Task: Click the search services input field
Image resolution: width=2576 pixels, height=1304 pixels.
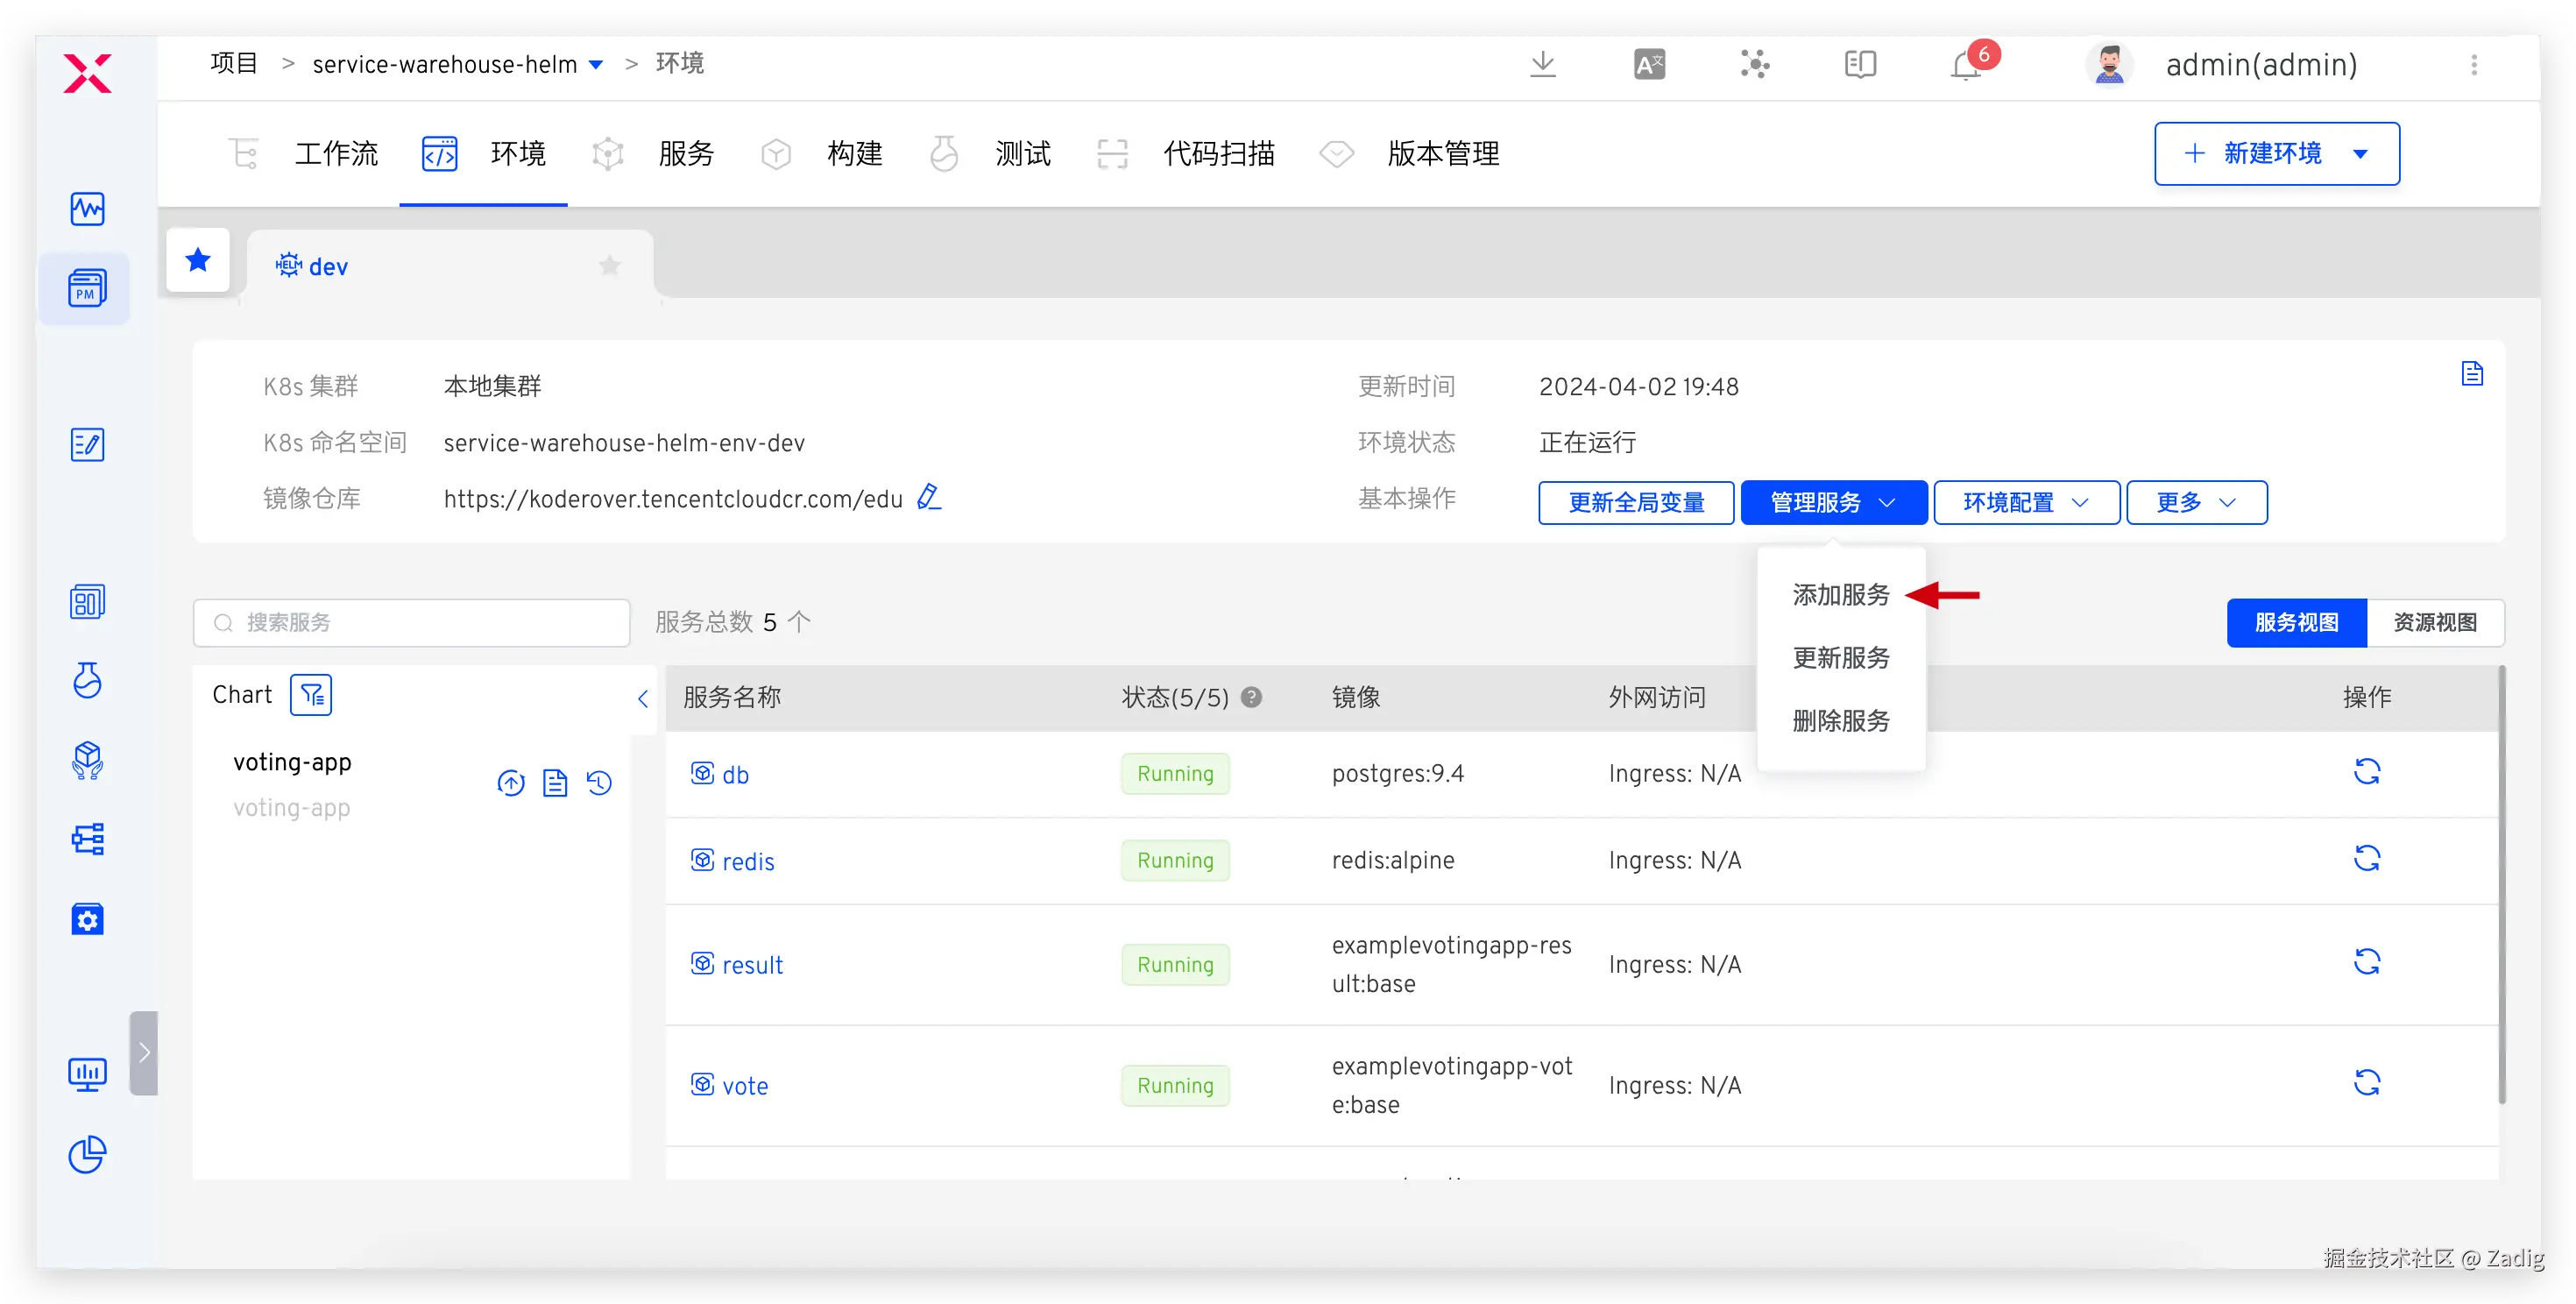Action: point(412,623)
